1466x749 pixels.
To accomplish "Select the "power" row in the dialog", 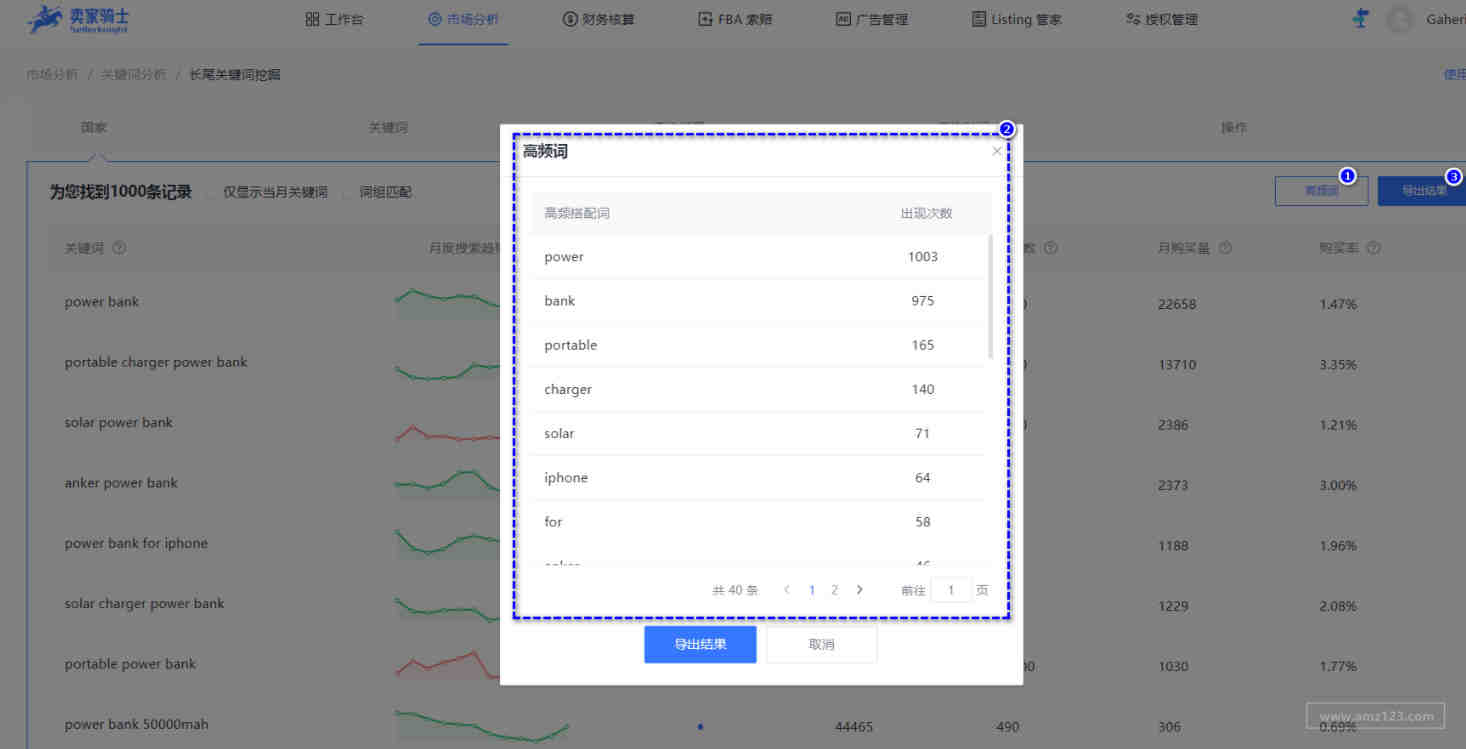I will pyautogui.click(x=759, y=257).
